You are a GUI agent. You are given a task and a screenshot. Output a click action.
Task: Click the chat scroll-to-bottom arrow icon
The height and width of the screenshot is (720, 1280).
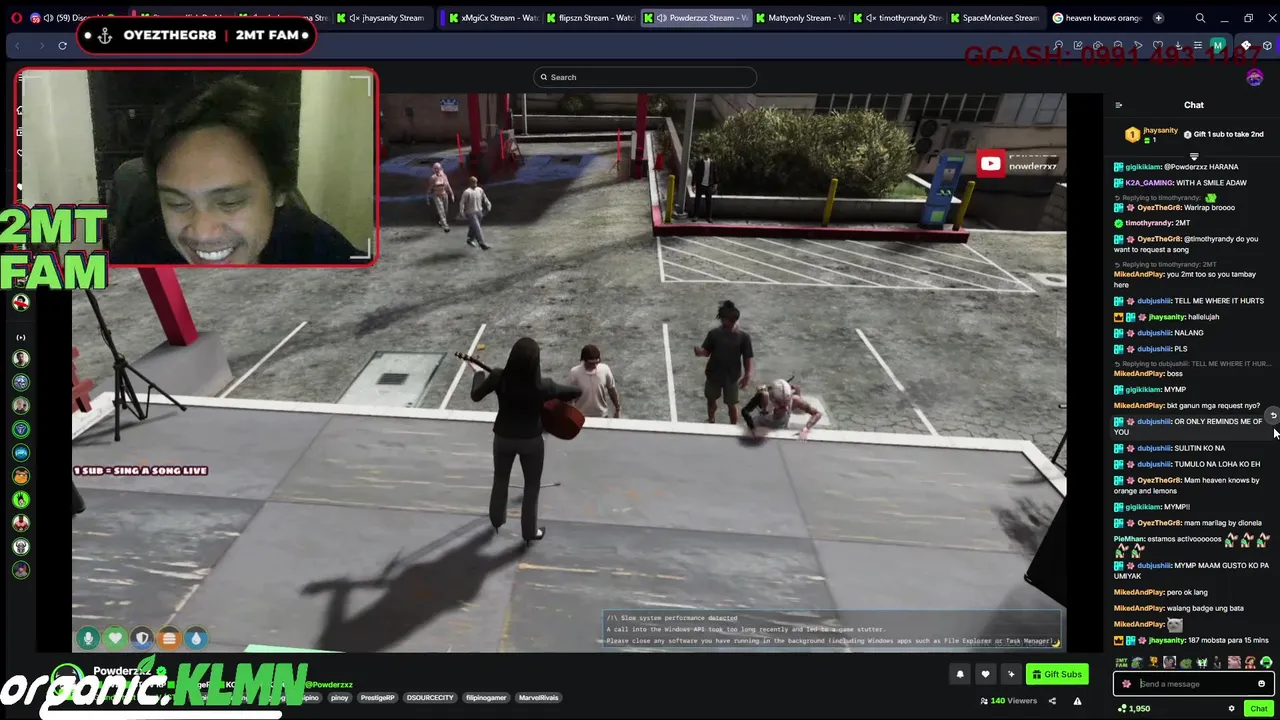pos(1273,415)
